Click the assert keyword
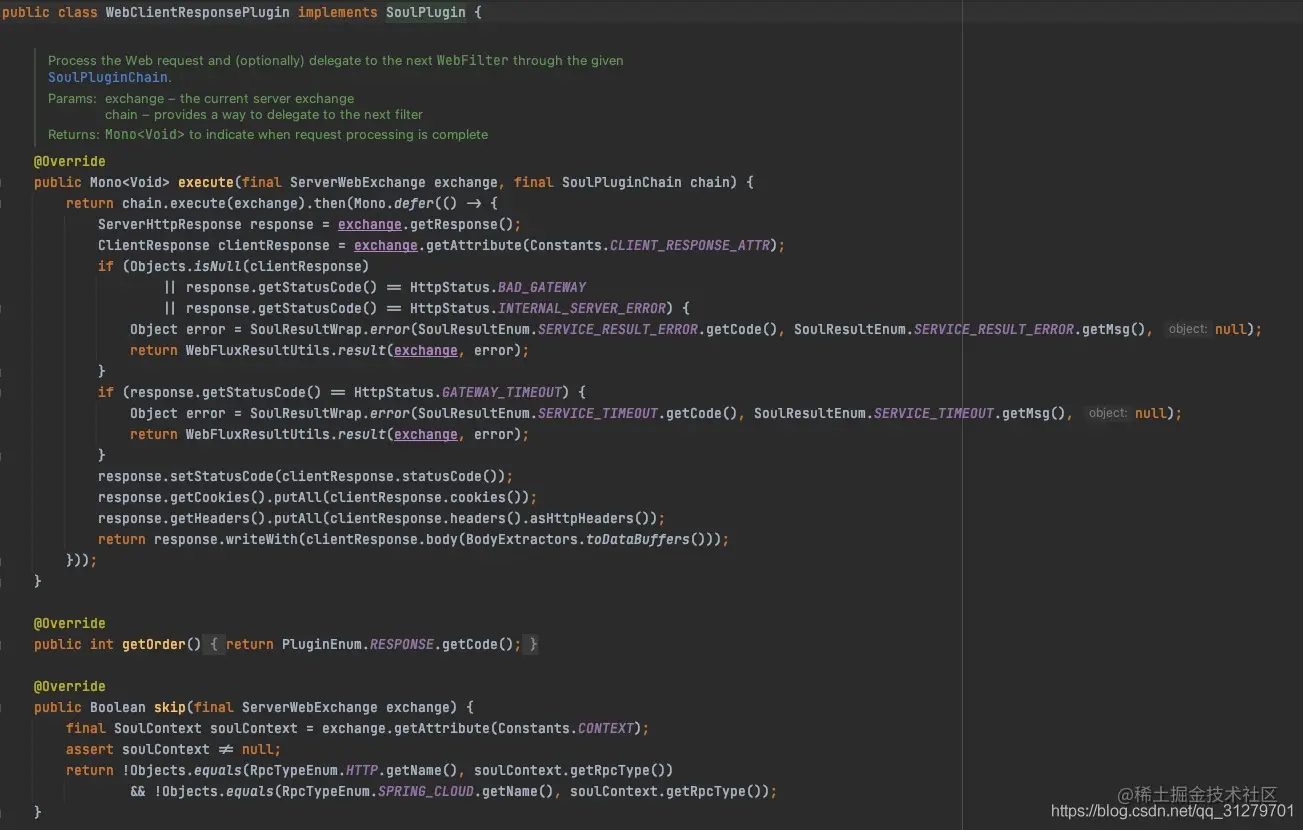 (x=90, y=749)
